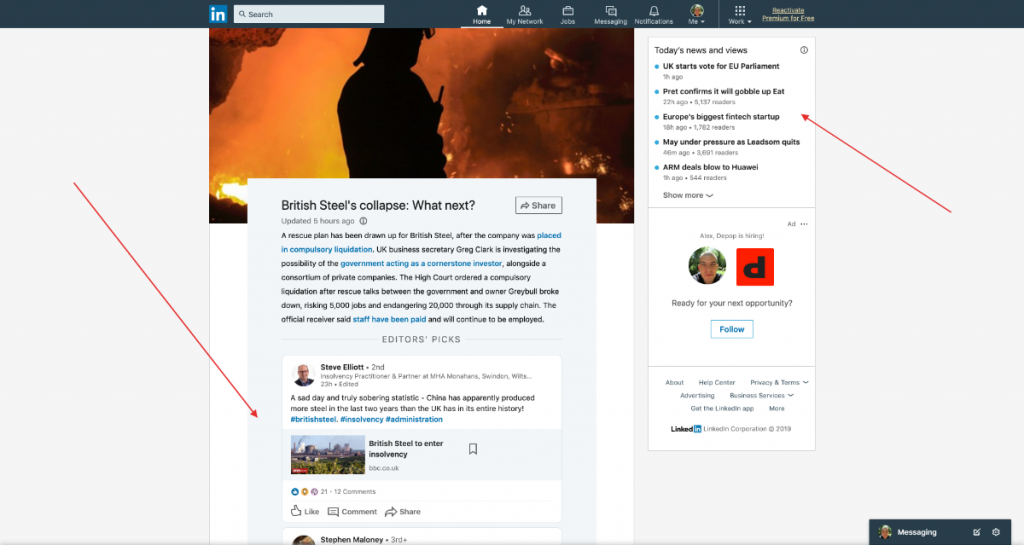The image size is (1024, 545).
Task: Share Steve Elliott's post
Action: pos(403,511)
